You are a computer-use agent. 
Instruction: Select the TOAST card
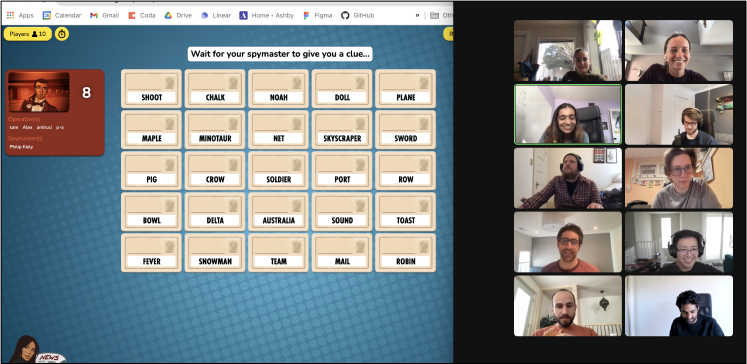pos(405,212)
